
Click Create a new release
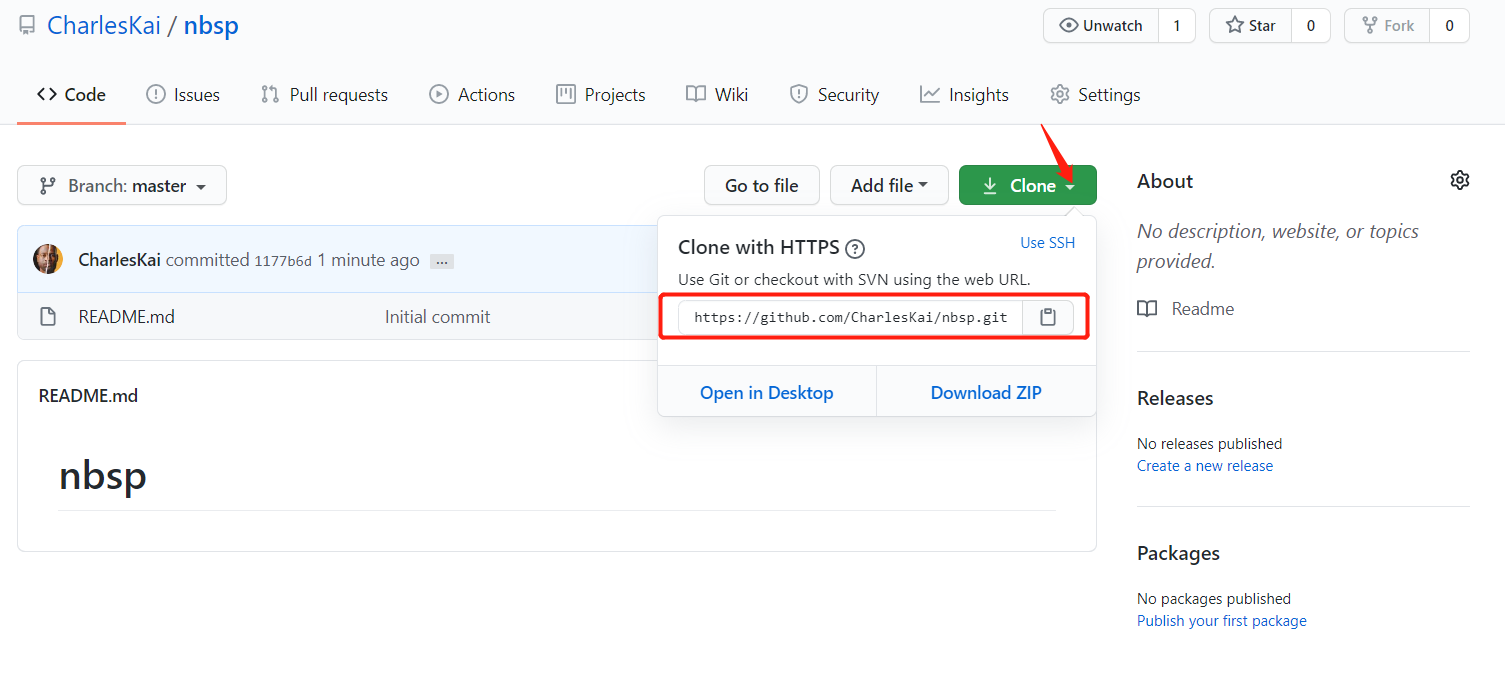pos(1205,466)
